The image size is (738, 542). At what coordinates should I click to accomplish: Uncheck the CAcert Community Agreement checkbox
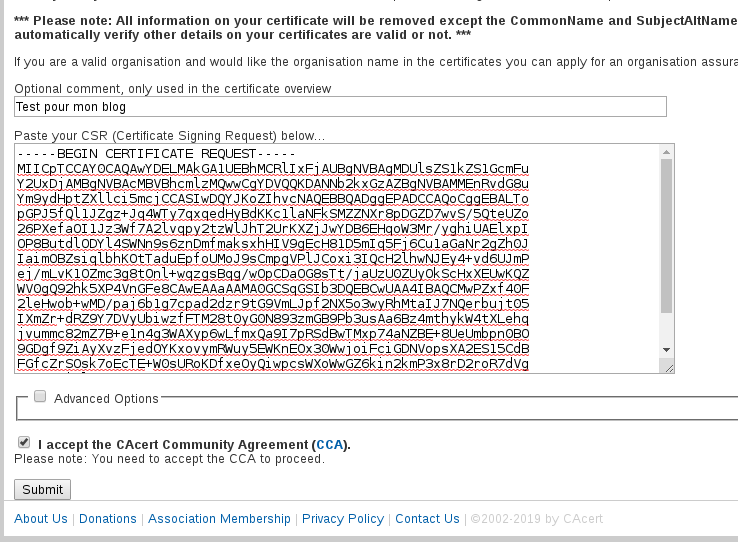pos(24,442)
